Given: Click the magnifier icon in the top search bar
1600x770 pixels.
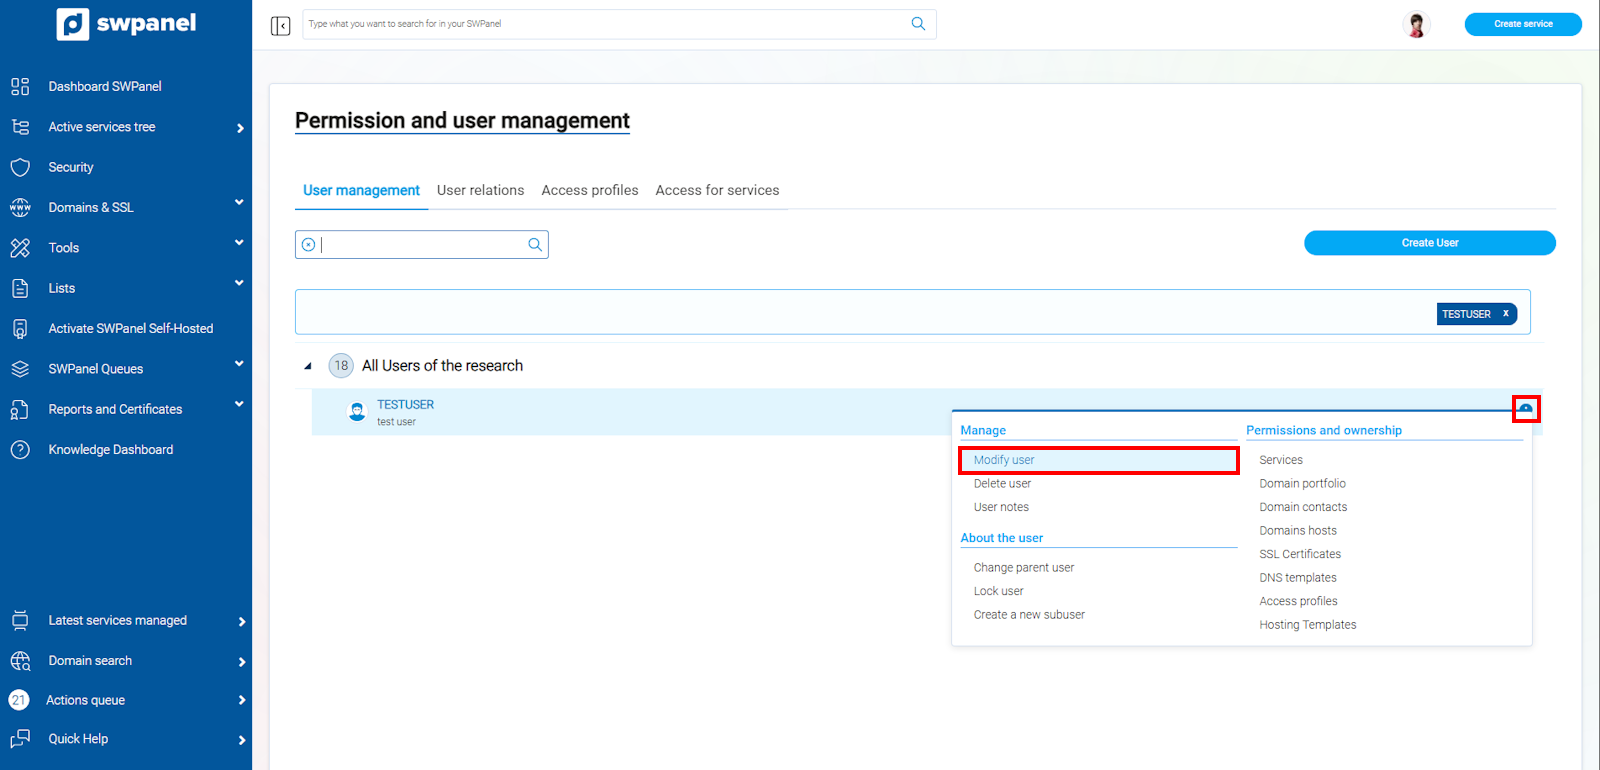Looking at the screenshot, I should click(918, 24).
